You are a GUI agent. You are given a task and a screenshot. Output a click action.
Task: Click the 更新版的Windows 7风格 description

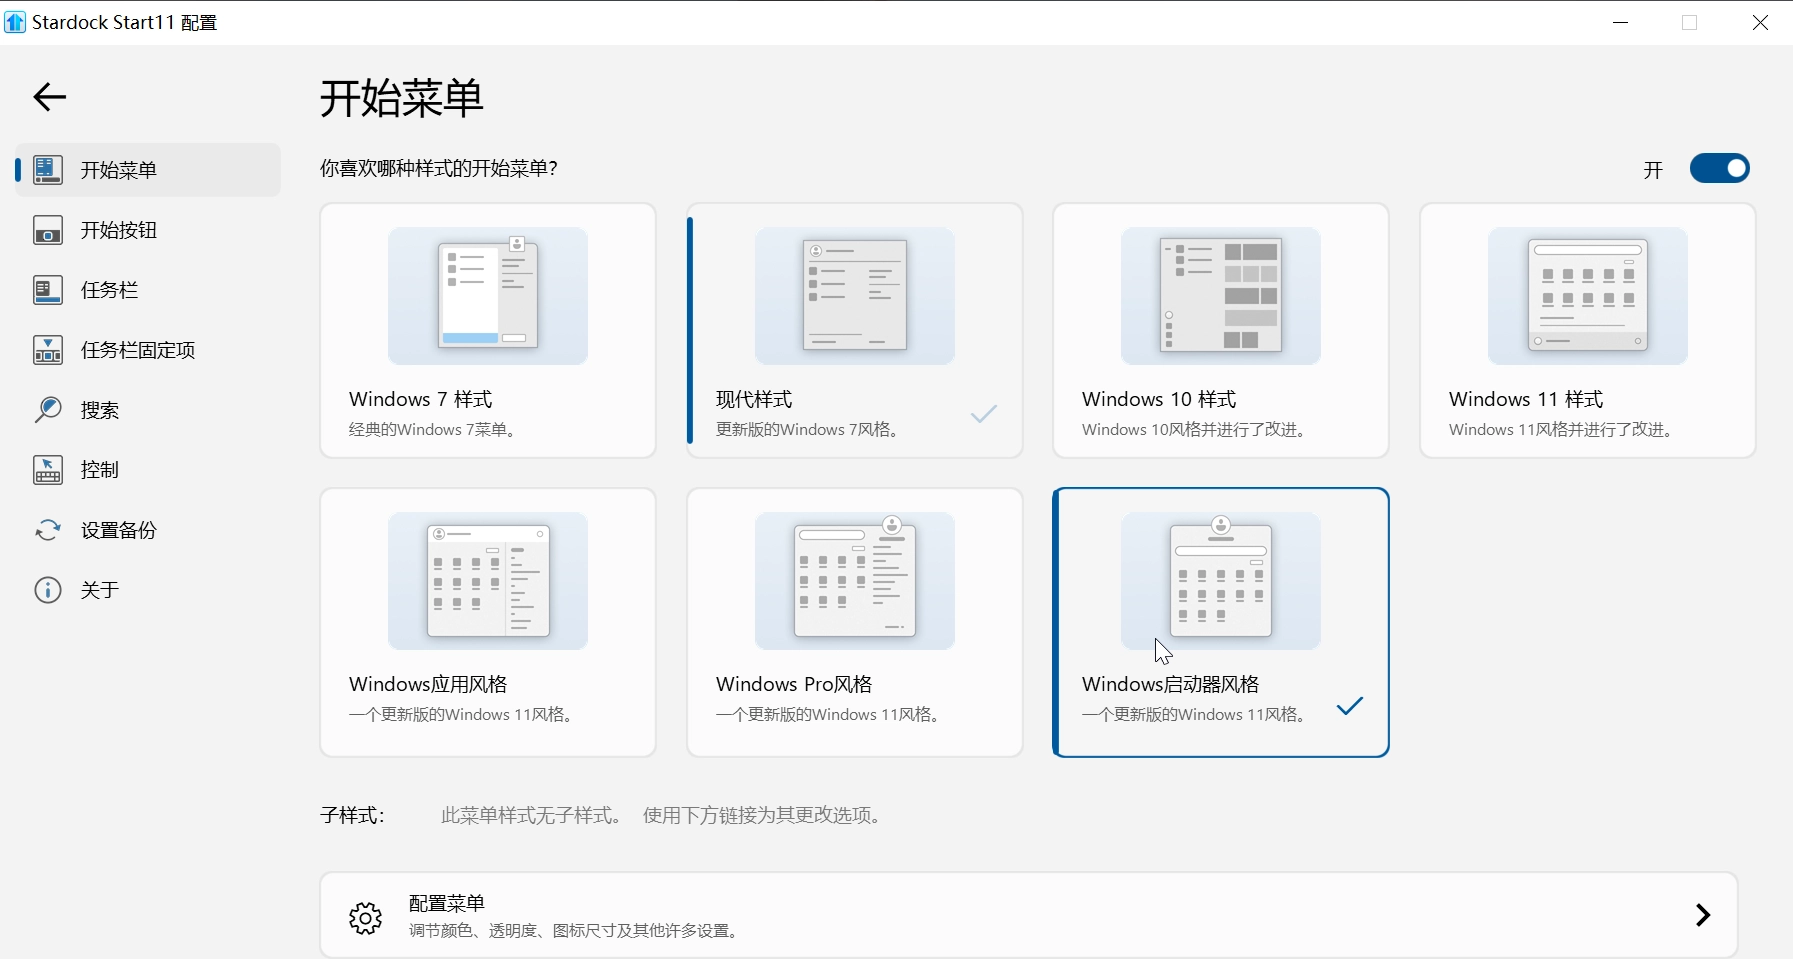(810, 430)
